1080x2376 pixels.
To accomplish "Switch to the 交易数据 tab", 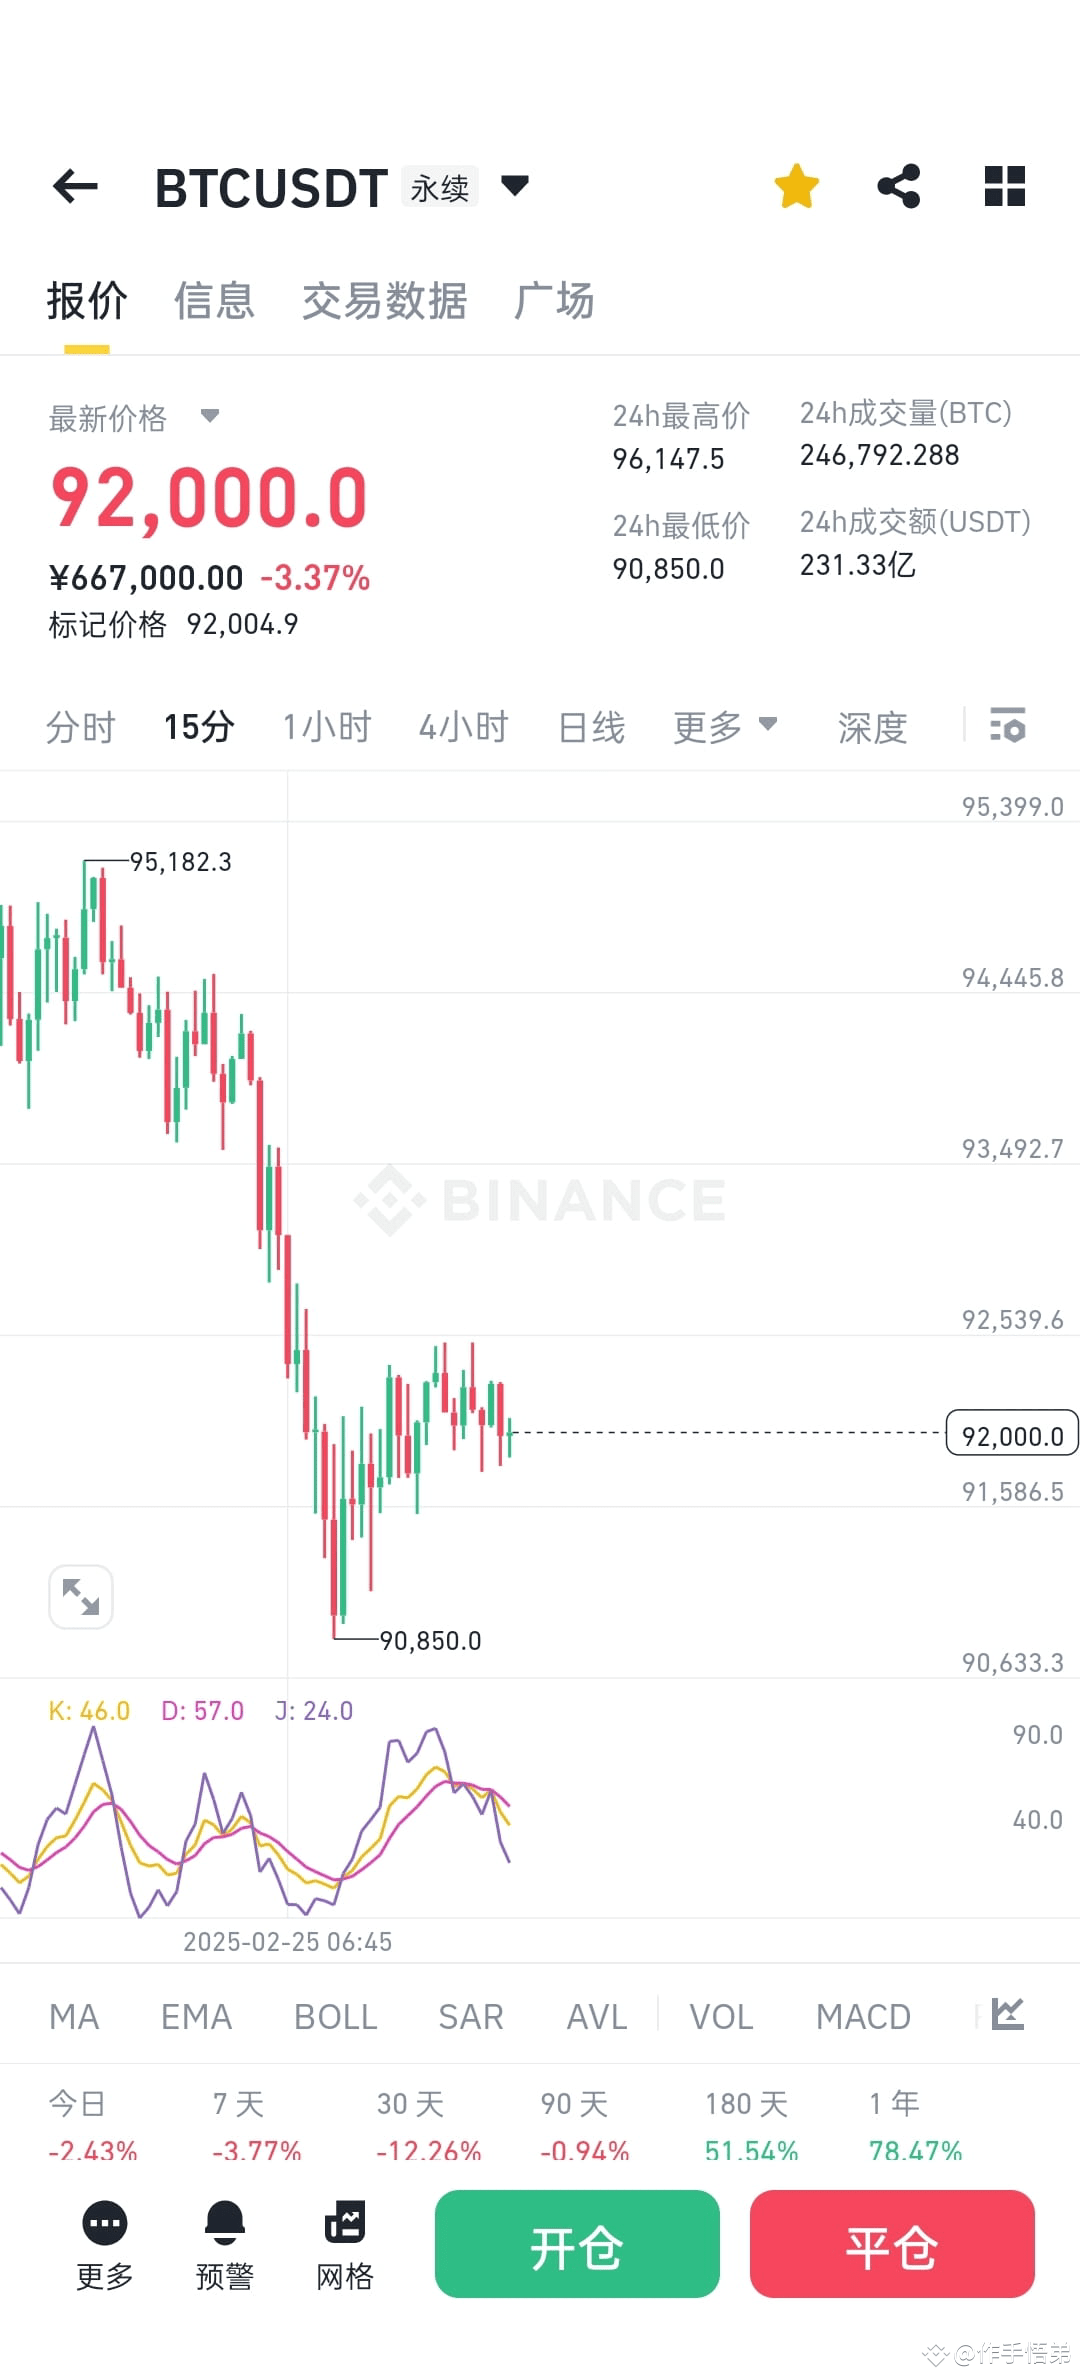I will point(384,301).
